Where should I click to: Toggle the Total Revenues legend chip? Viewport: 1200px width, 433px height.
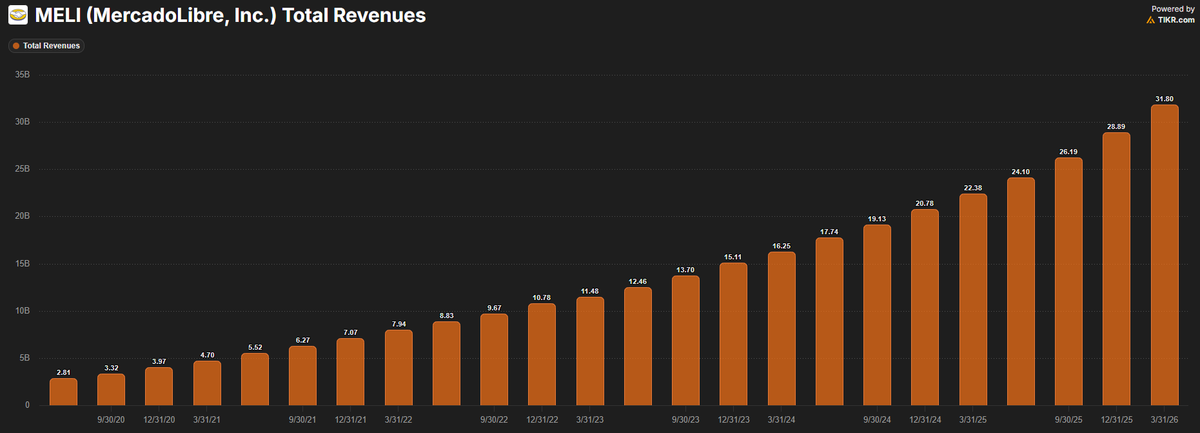click(47, 46)
